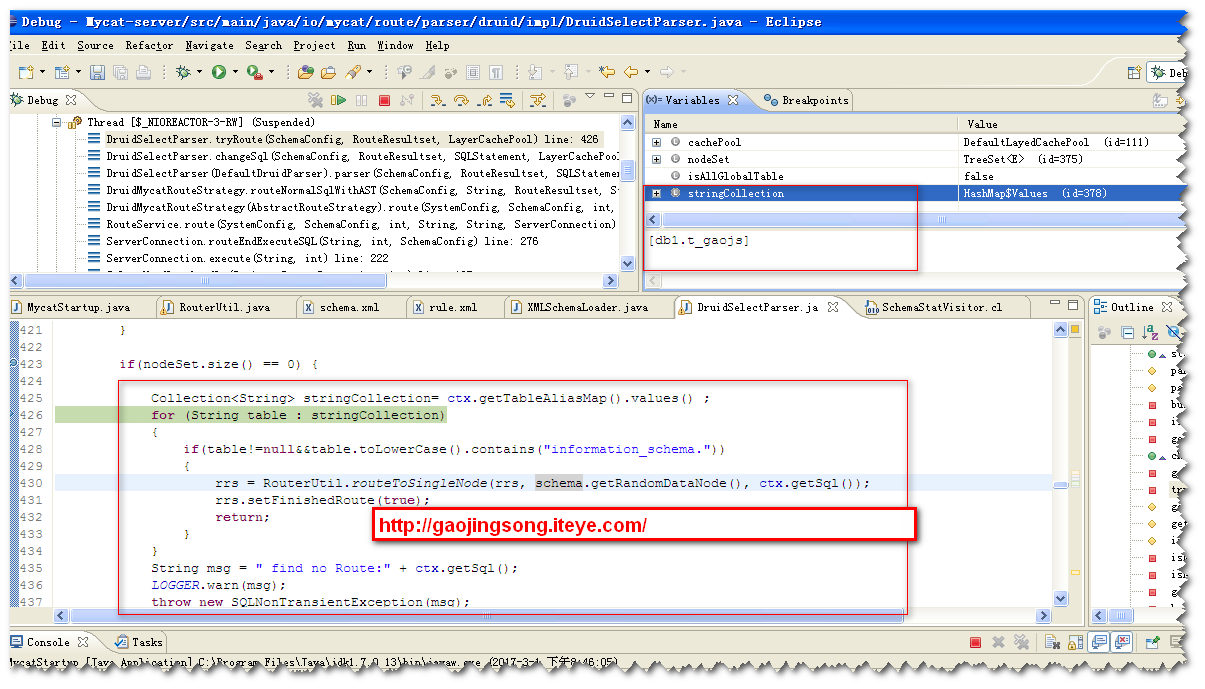The height and width of the screenshot is (689, 1205).
Task: Switch to the Breakpoints tab
Action: pyautogui.click(x=806, y=100)
